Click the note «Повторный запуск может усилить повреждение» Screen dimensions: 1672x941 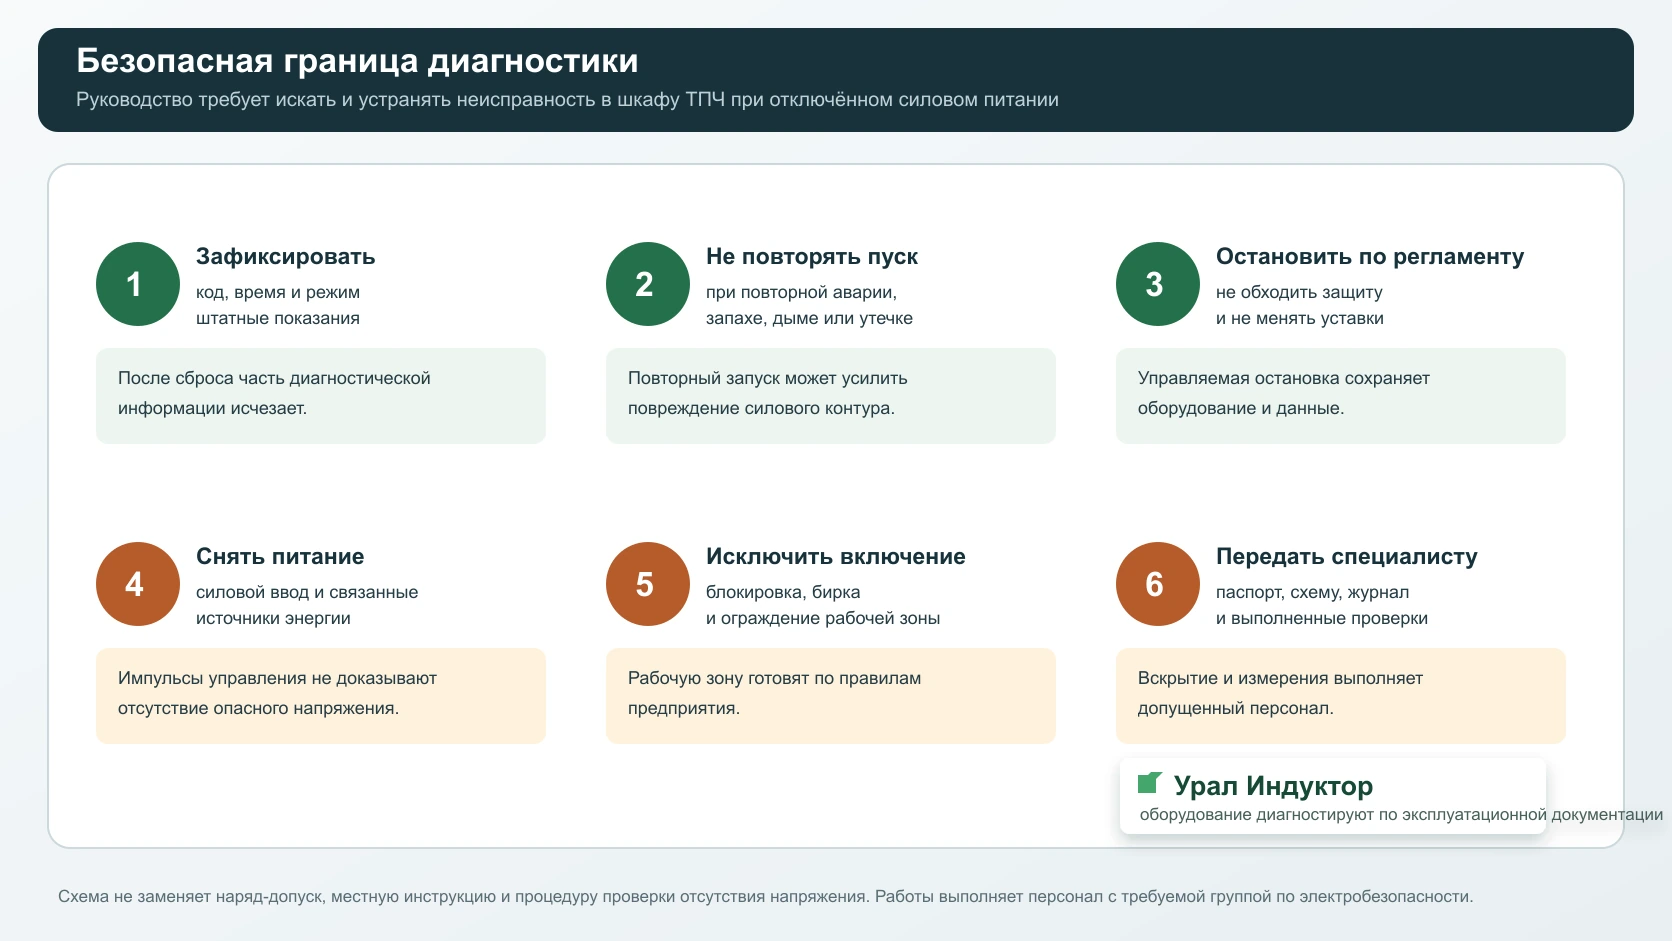pyautogui.click(x=831, y=396)
